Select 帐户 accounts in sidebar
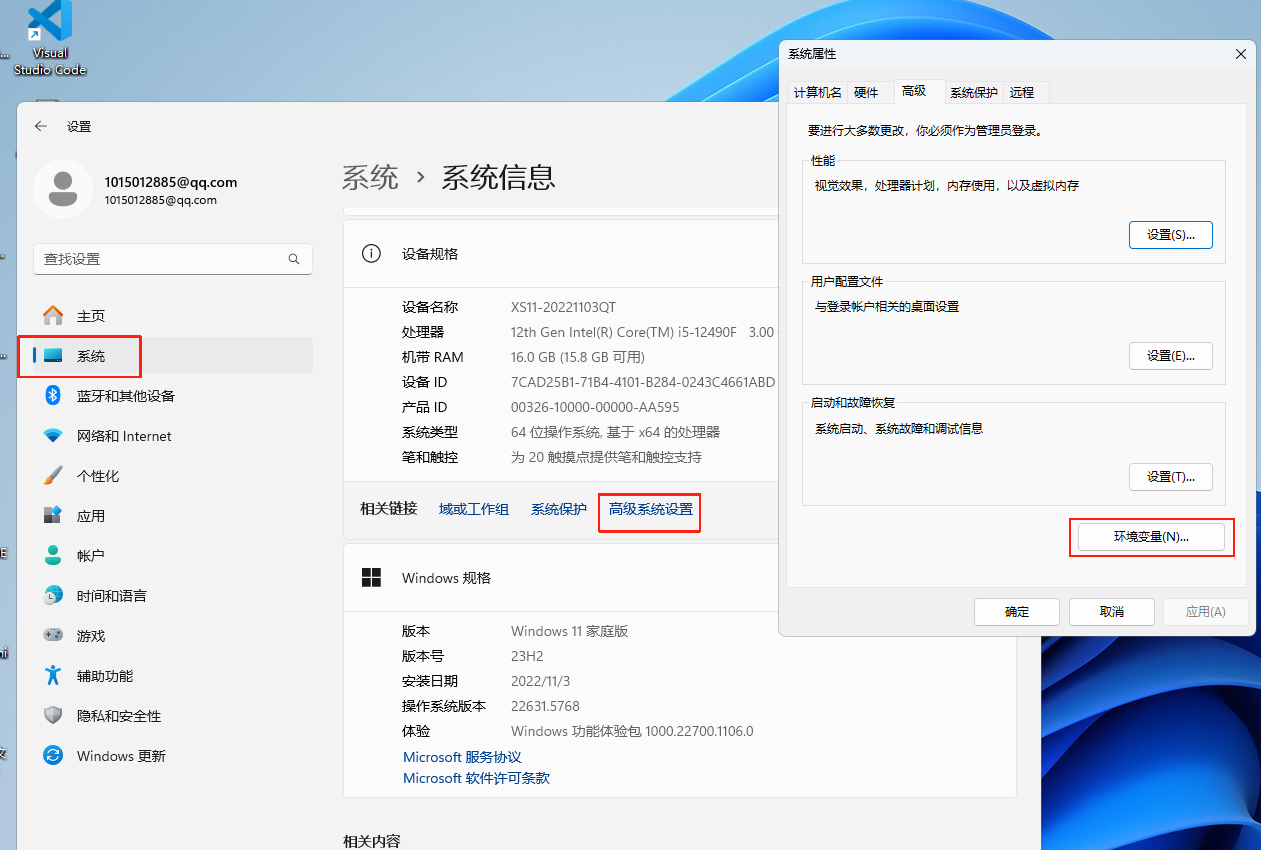 click(90, 556)
